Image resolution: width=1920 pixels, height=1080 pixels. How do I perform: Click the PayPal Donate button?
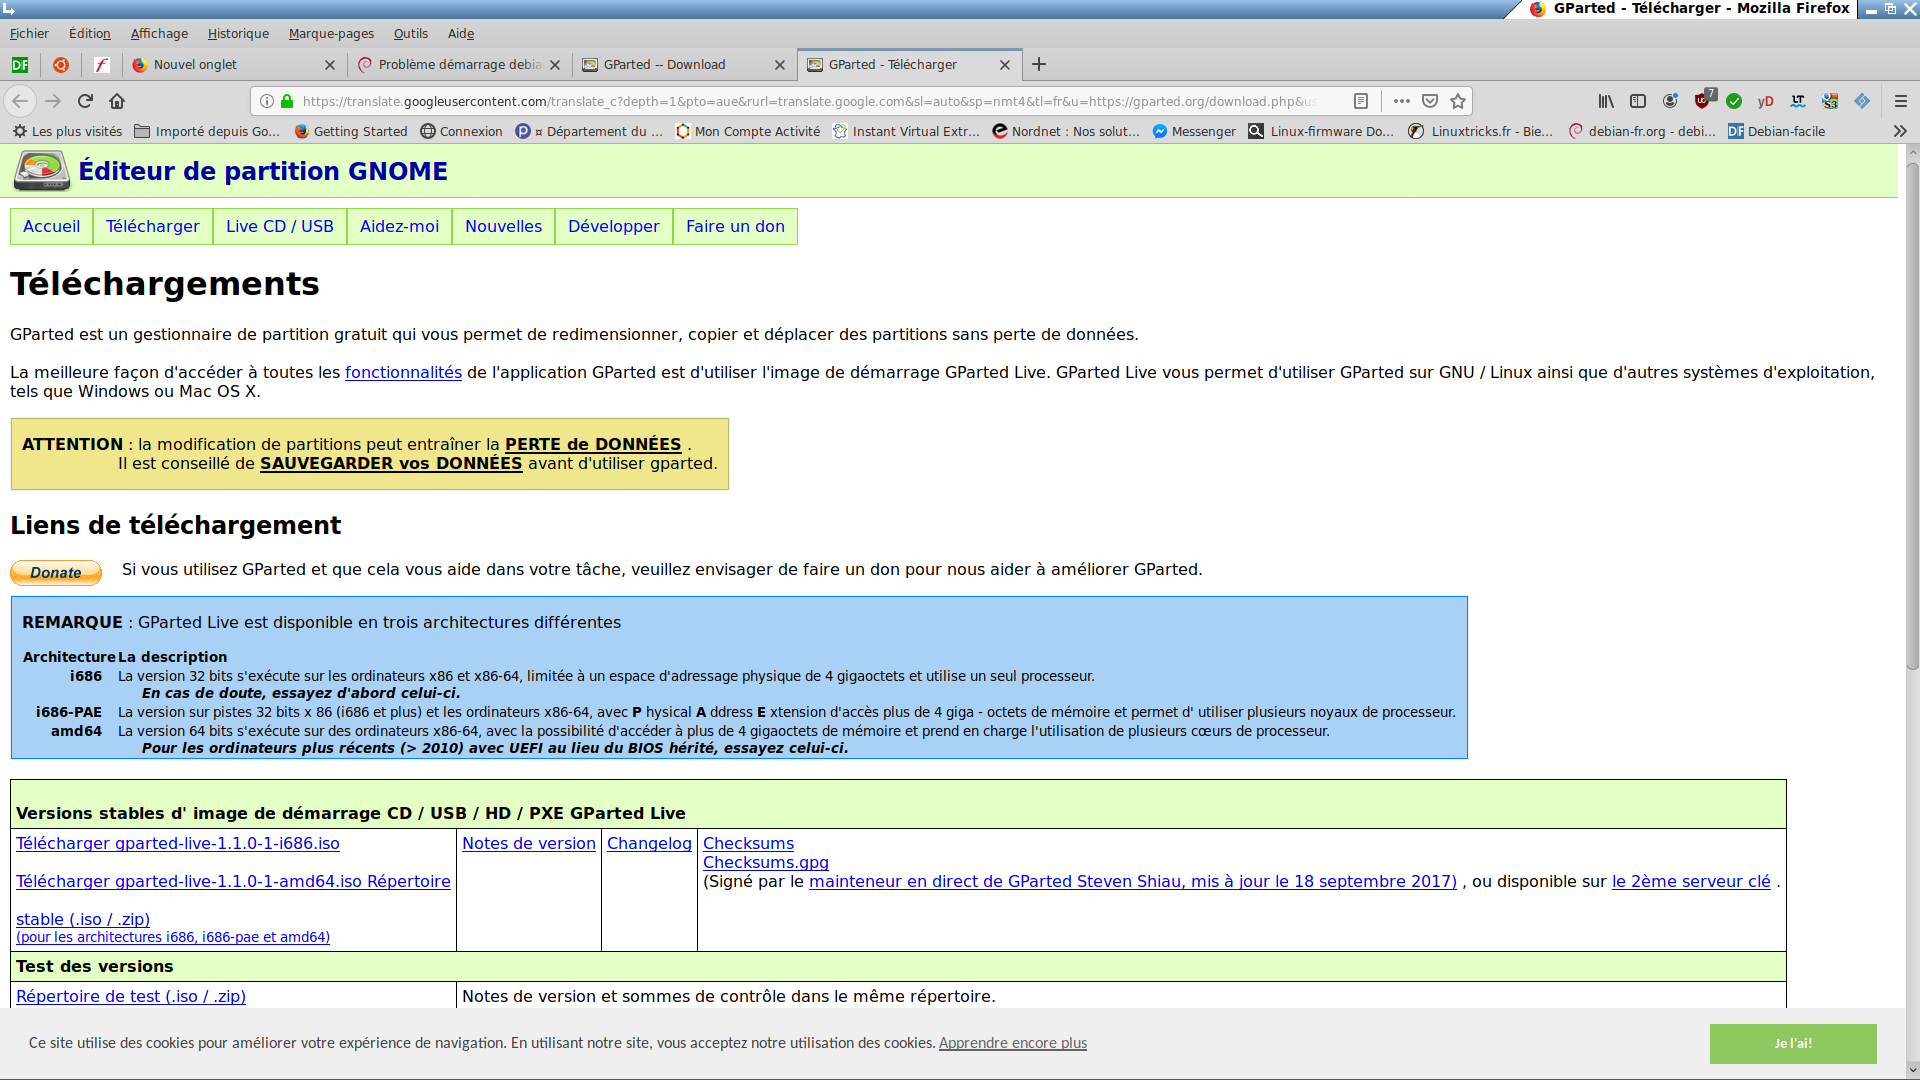coord(56,572)
